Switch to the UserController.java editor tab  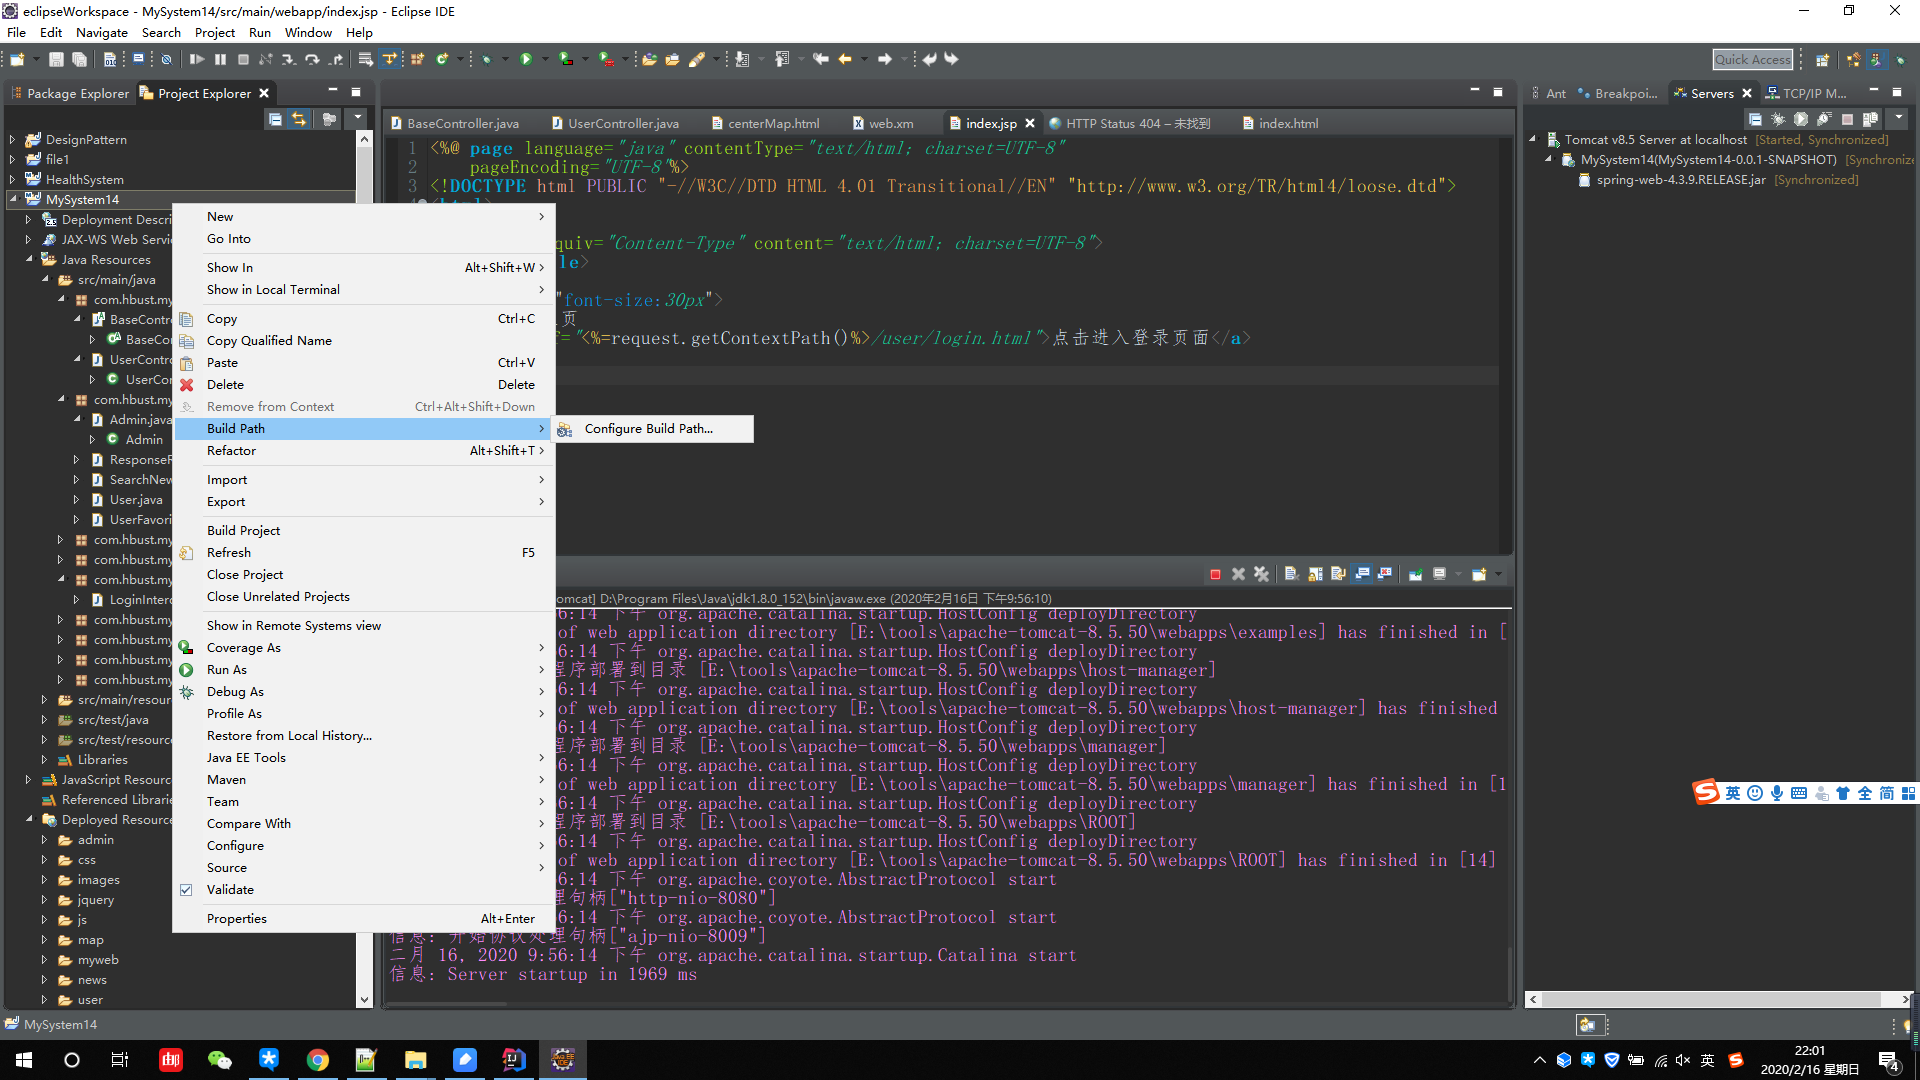coord(622,124)
